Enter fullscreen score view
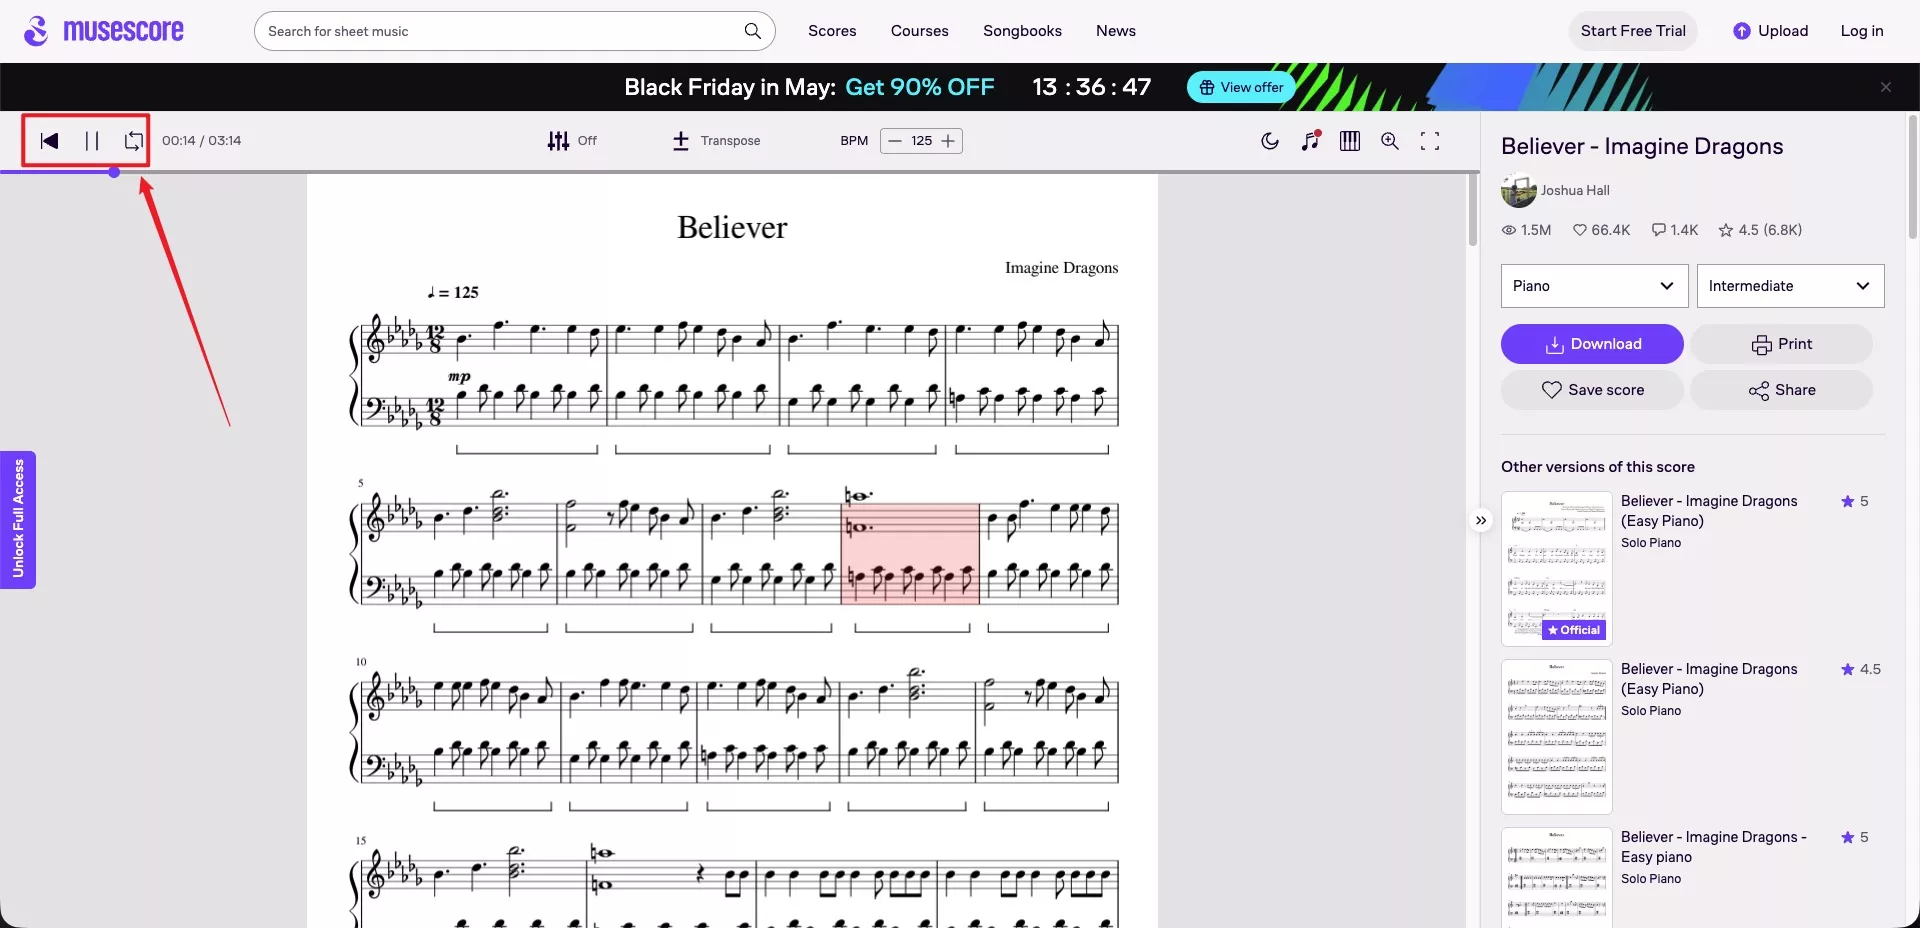This screenshot has height=928, width=1920. 1430,141
